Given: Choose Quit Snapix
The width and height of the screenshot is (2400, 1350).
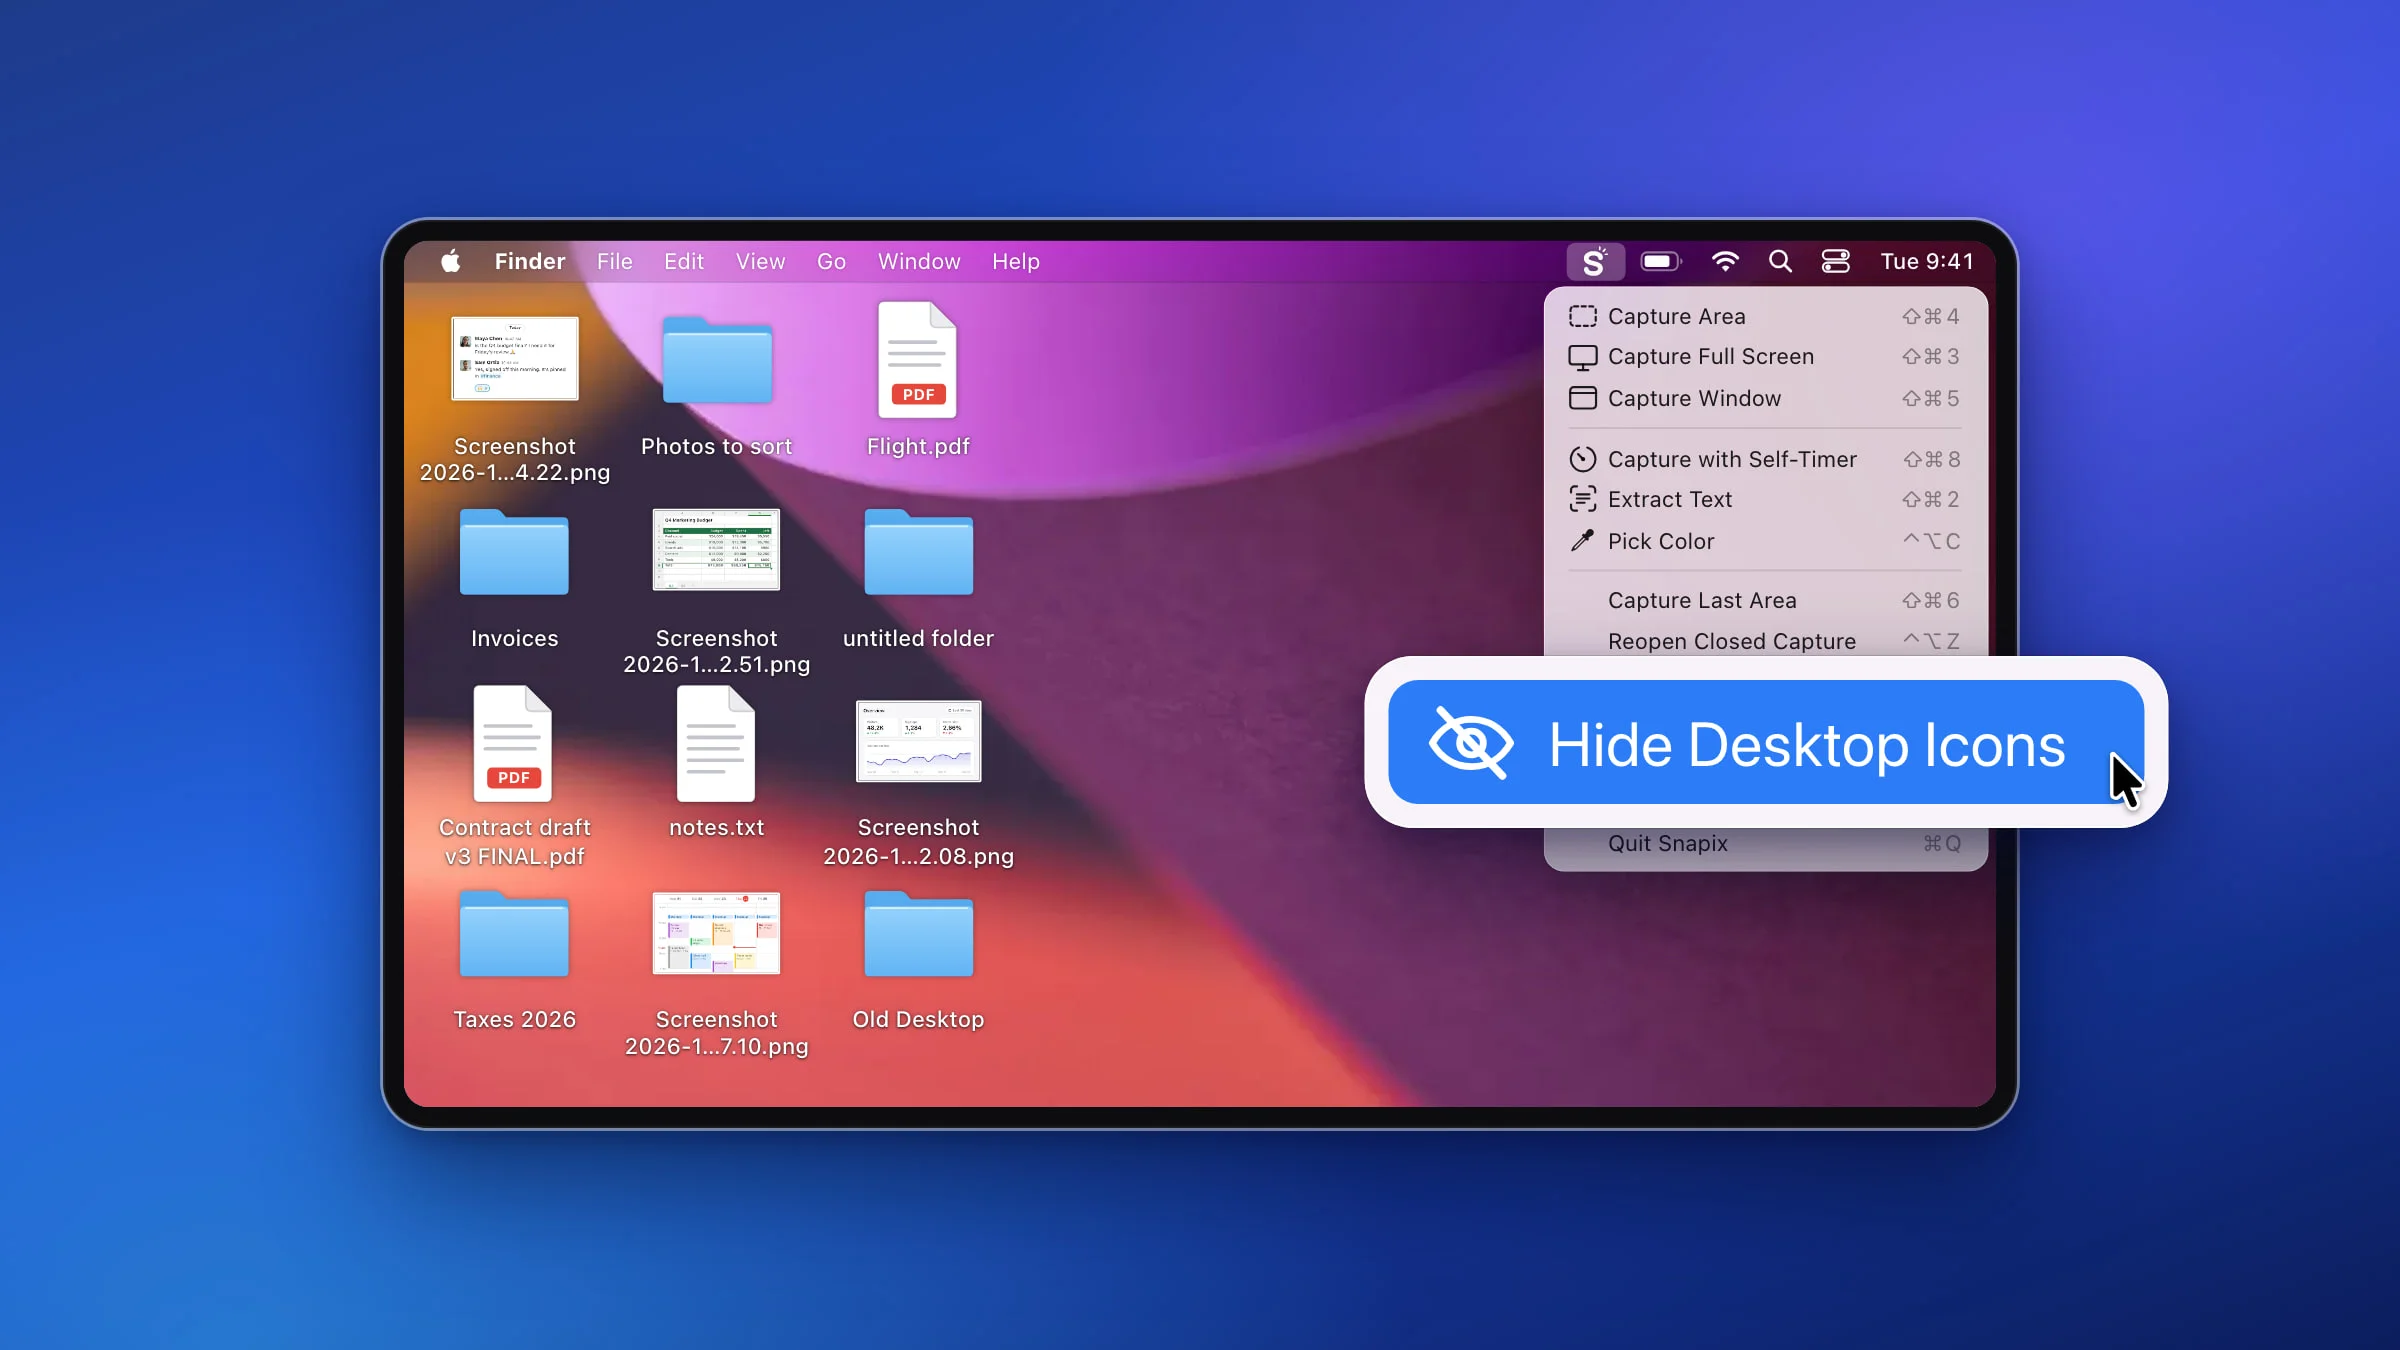Looking at the screenshot, I should coord(1765,843).
